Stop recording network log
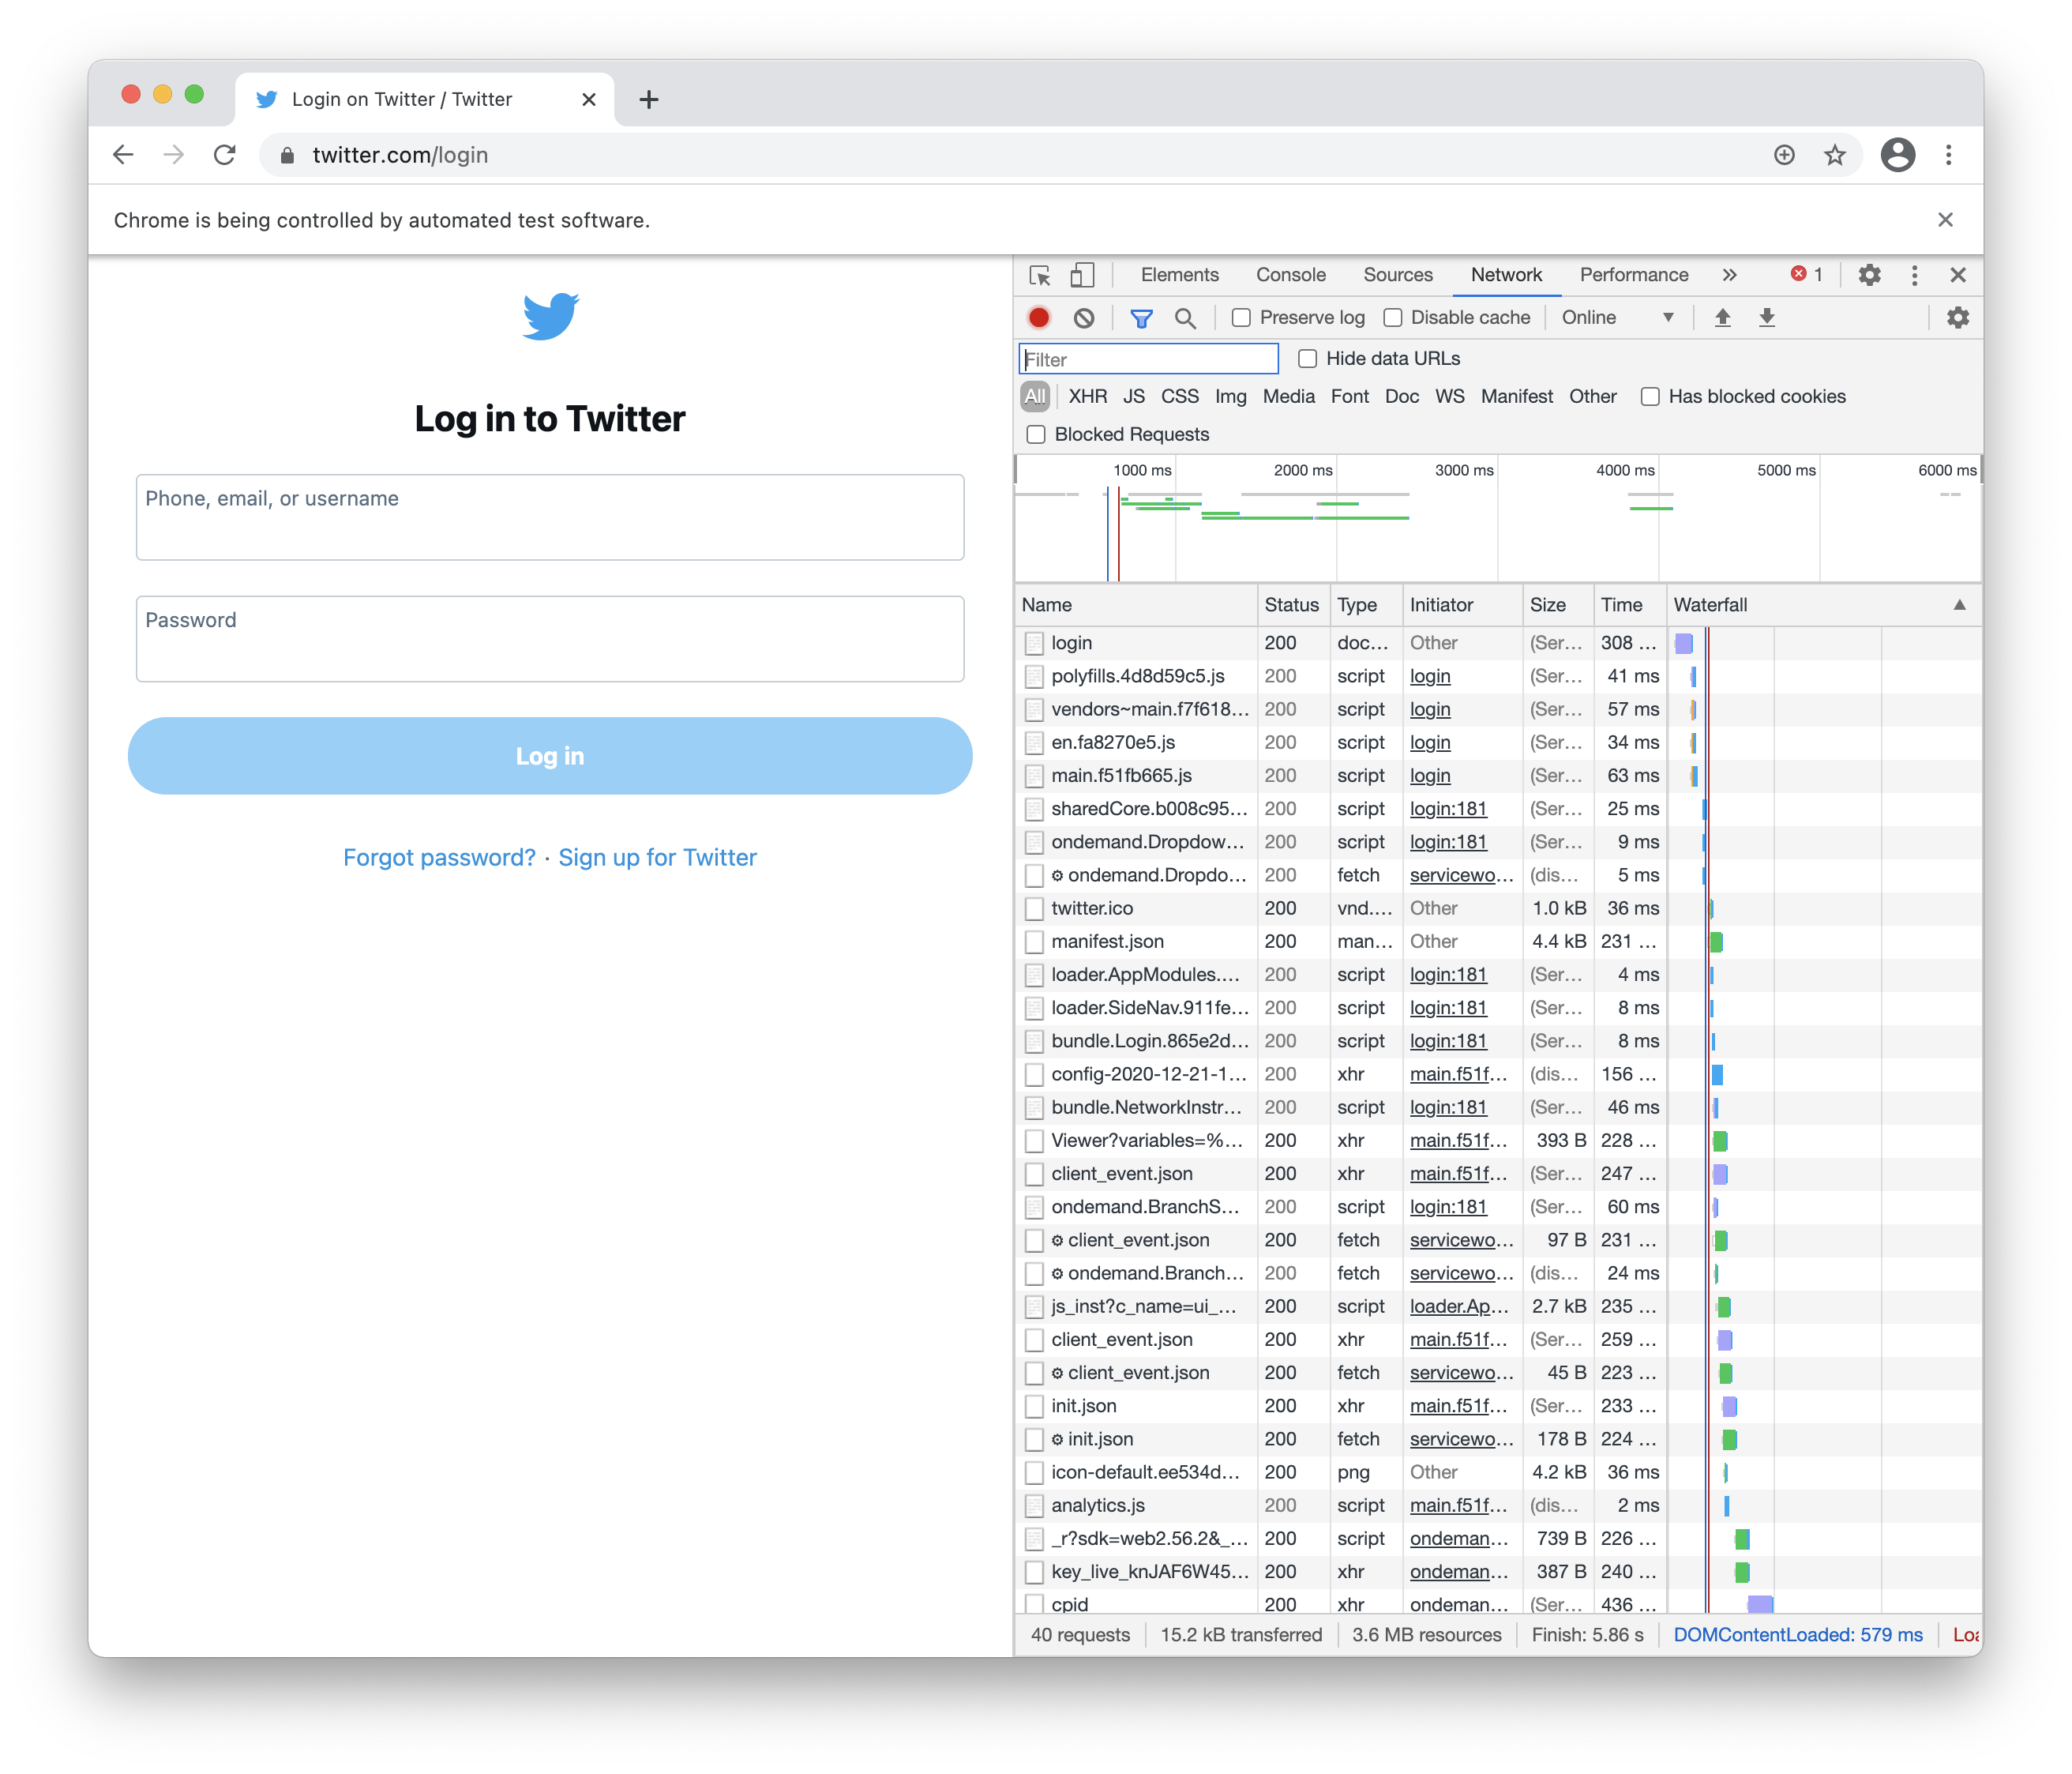The width and height of the screenshot is (2072, 1774). pyautogui.click(x=1039, y=318)
